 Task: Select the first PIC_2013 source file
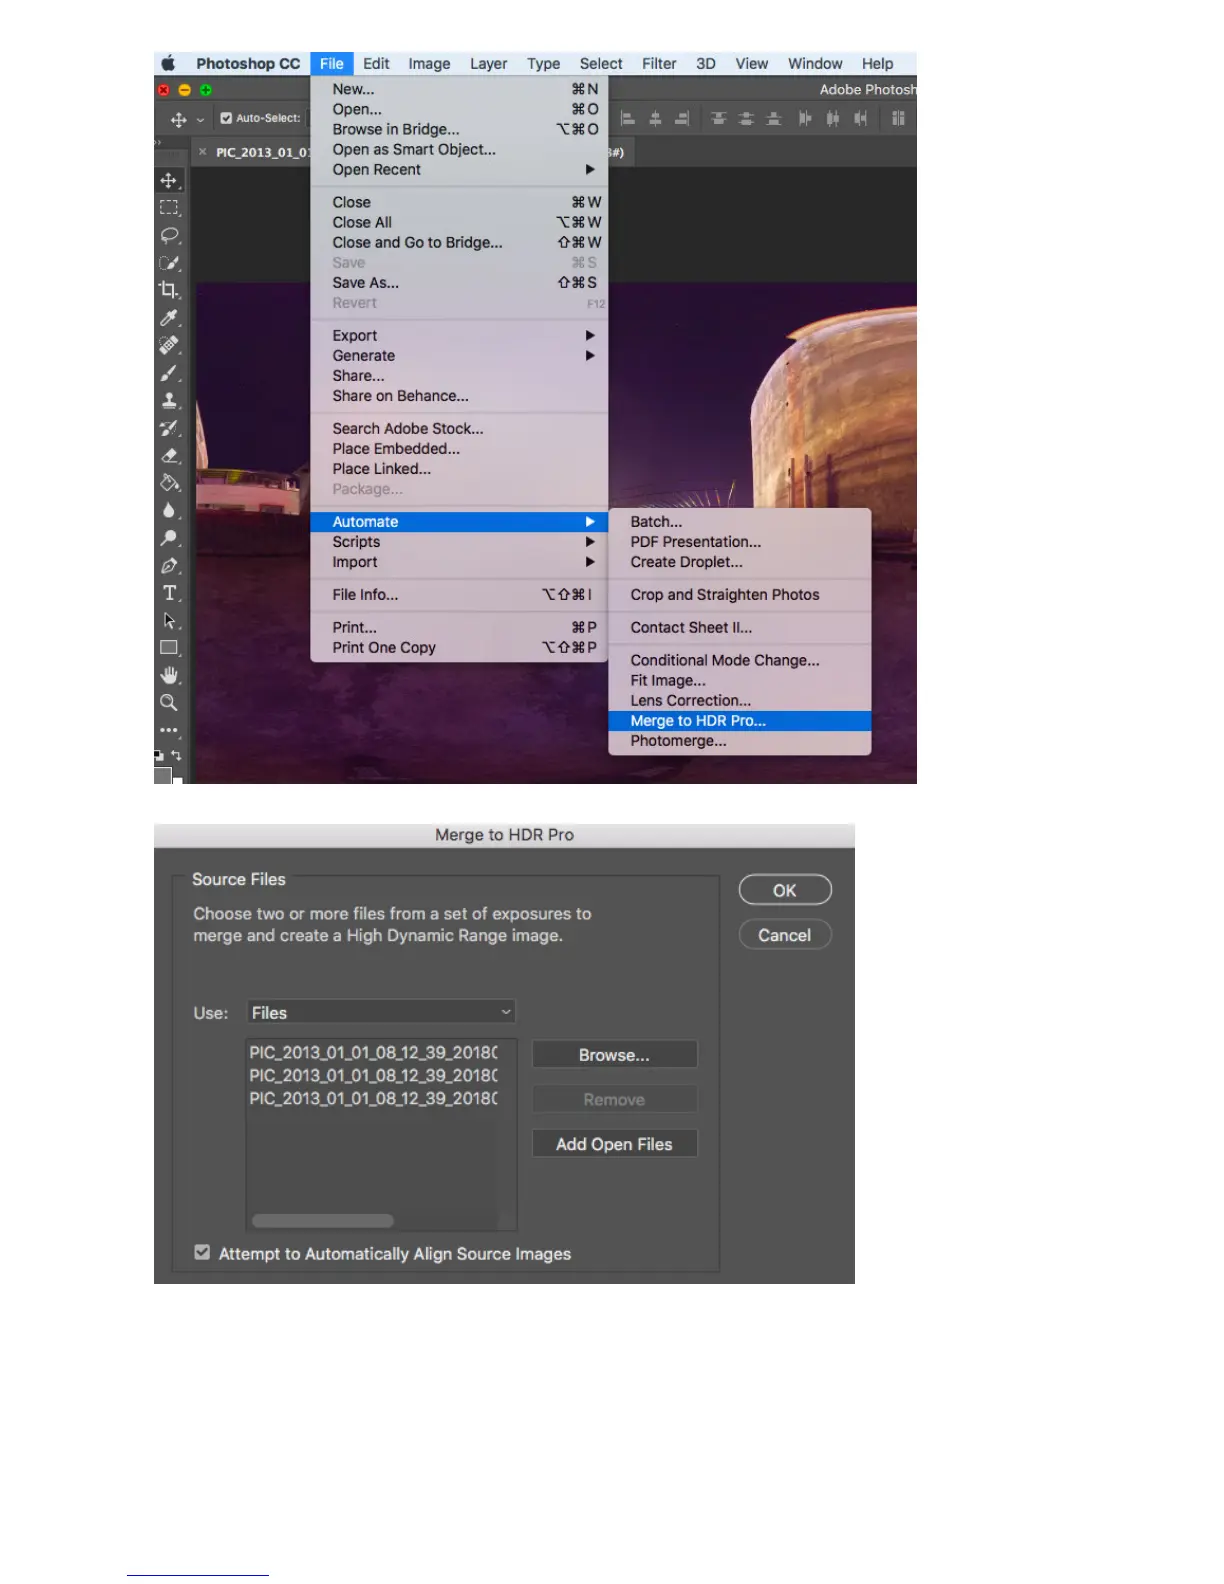(x=373, y=1052)
